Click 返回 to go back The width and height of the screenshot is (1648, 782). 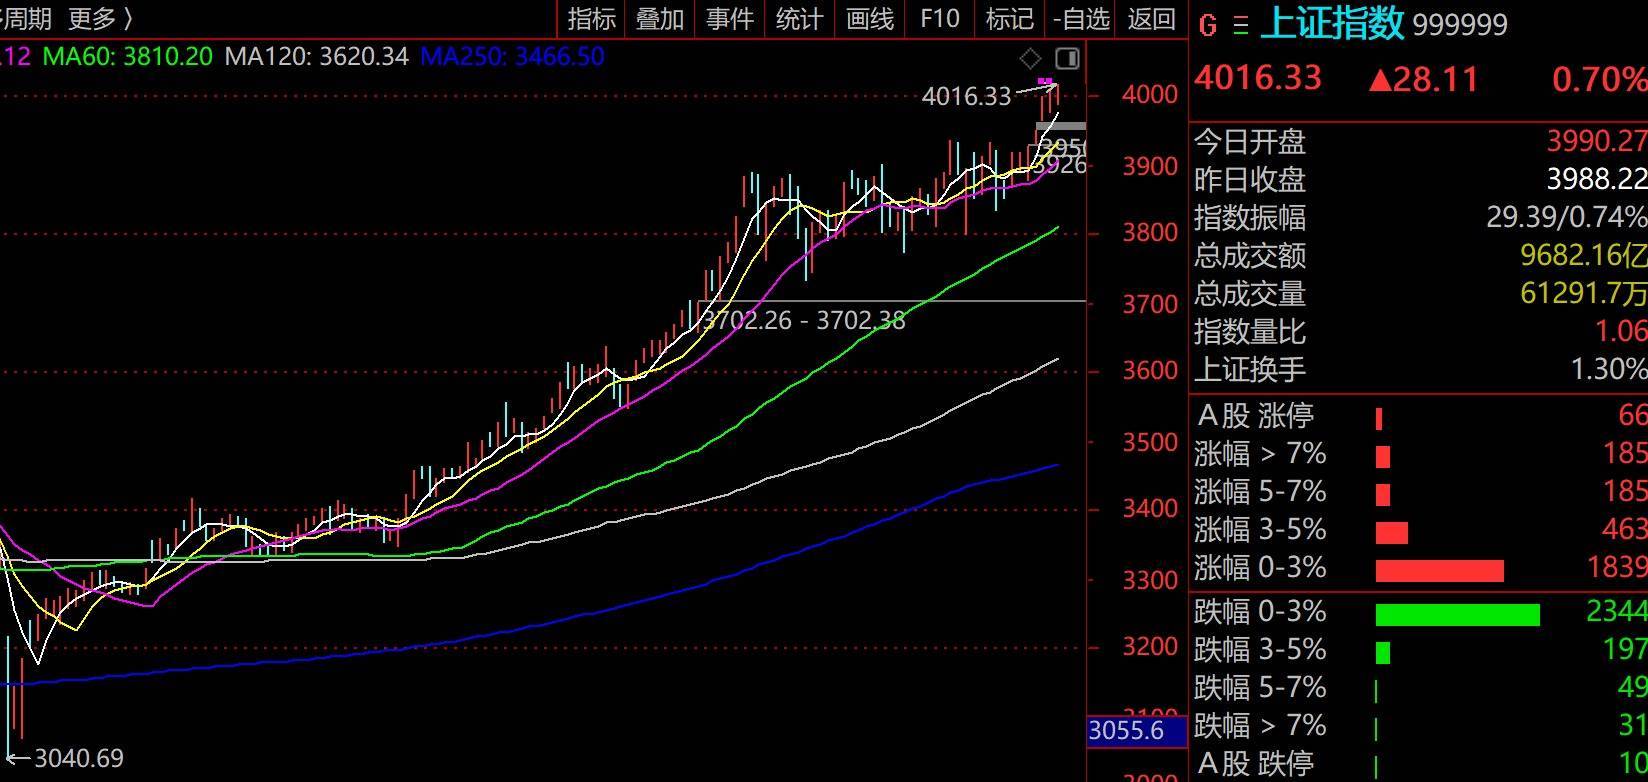pos(1151,18)
